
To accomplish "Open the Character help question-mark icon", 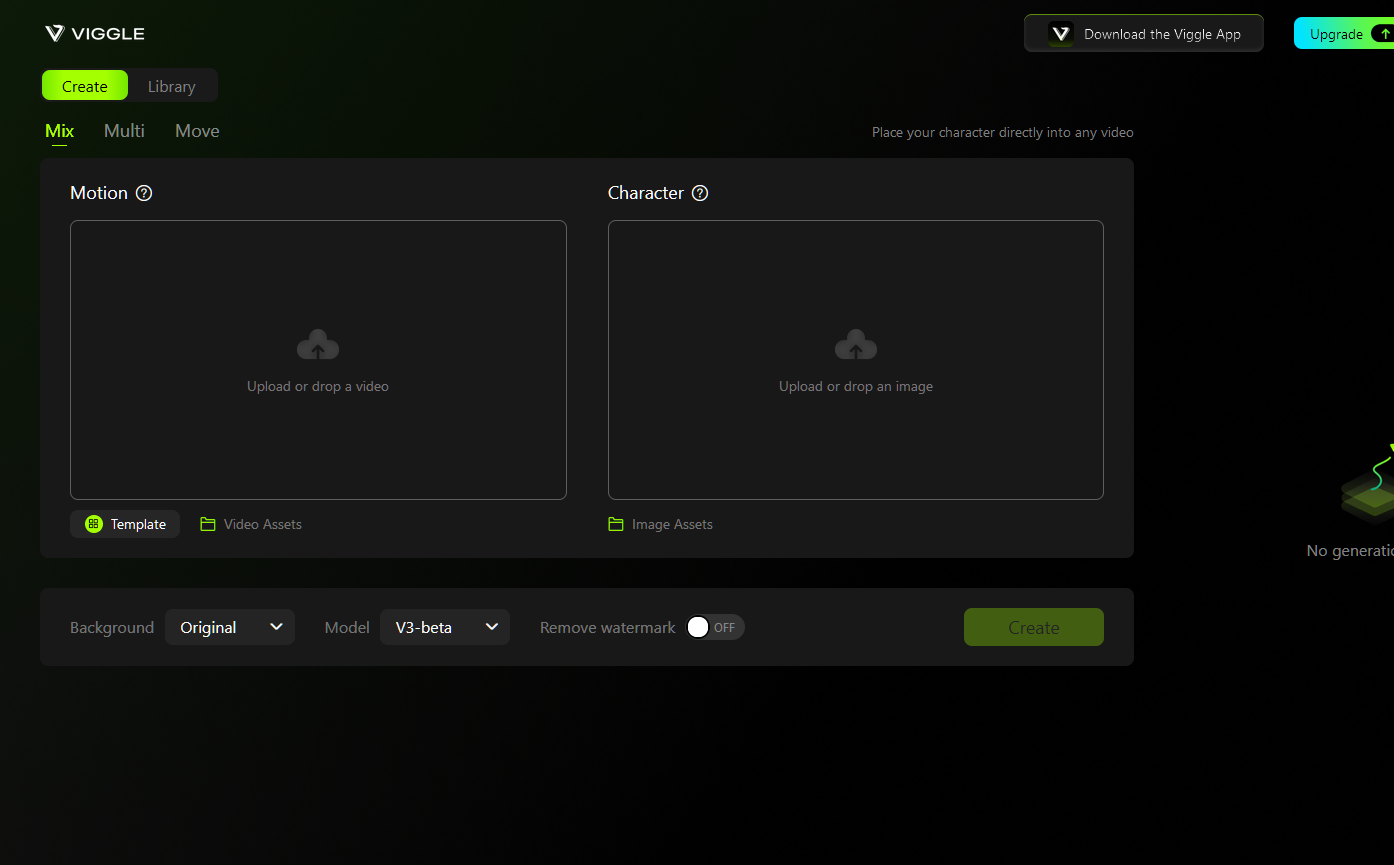I will 700,193.
